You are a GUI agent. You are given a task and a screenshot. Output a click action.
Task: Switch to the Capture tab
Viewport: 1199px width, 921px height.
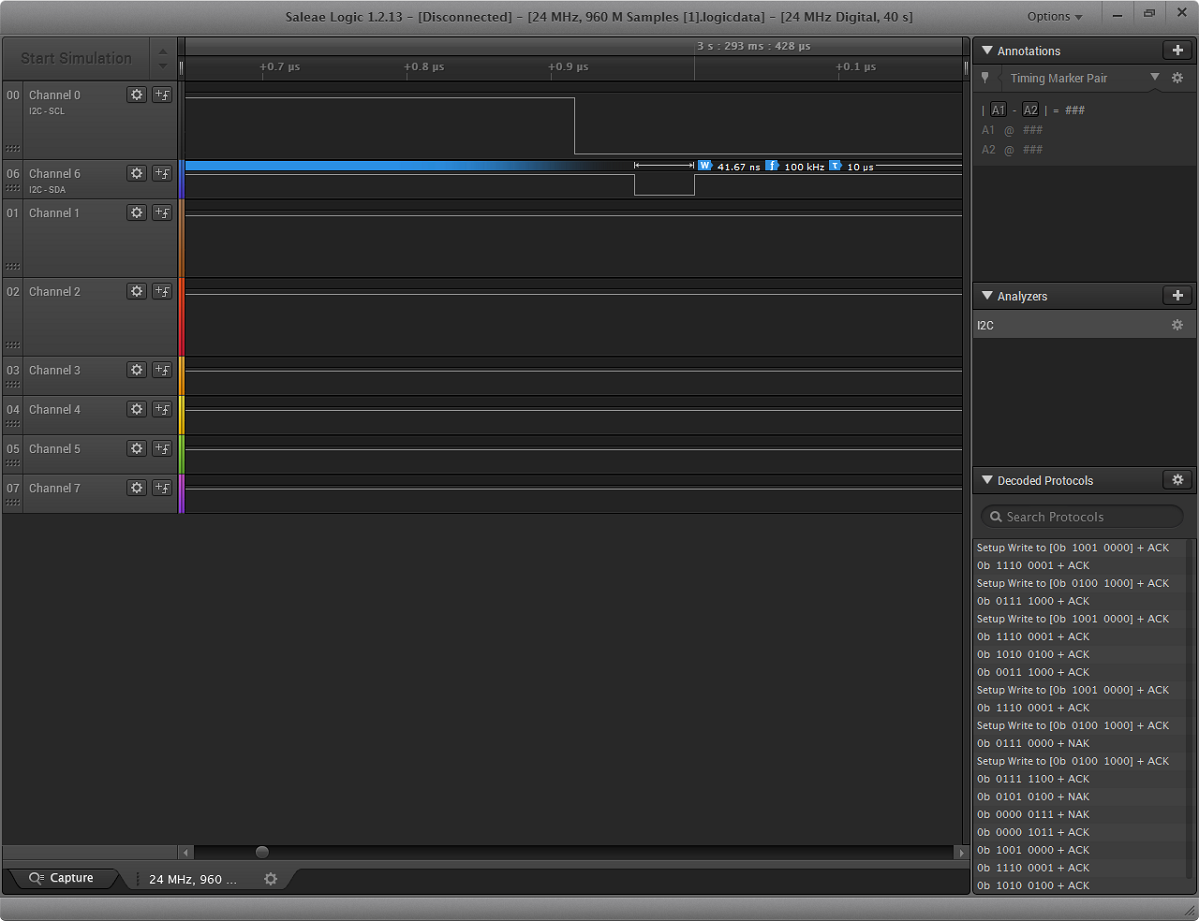tap(62, 878)
